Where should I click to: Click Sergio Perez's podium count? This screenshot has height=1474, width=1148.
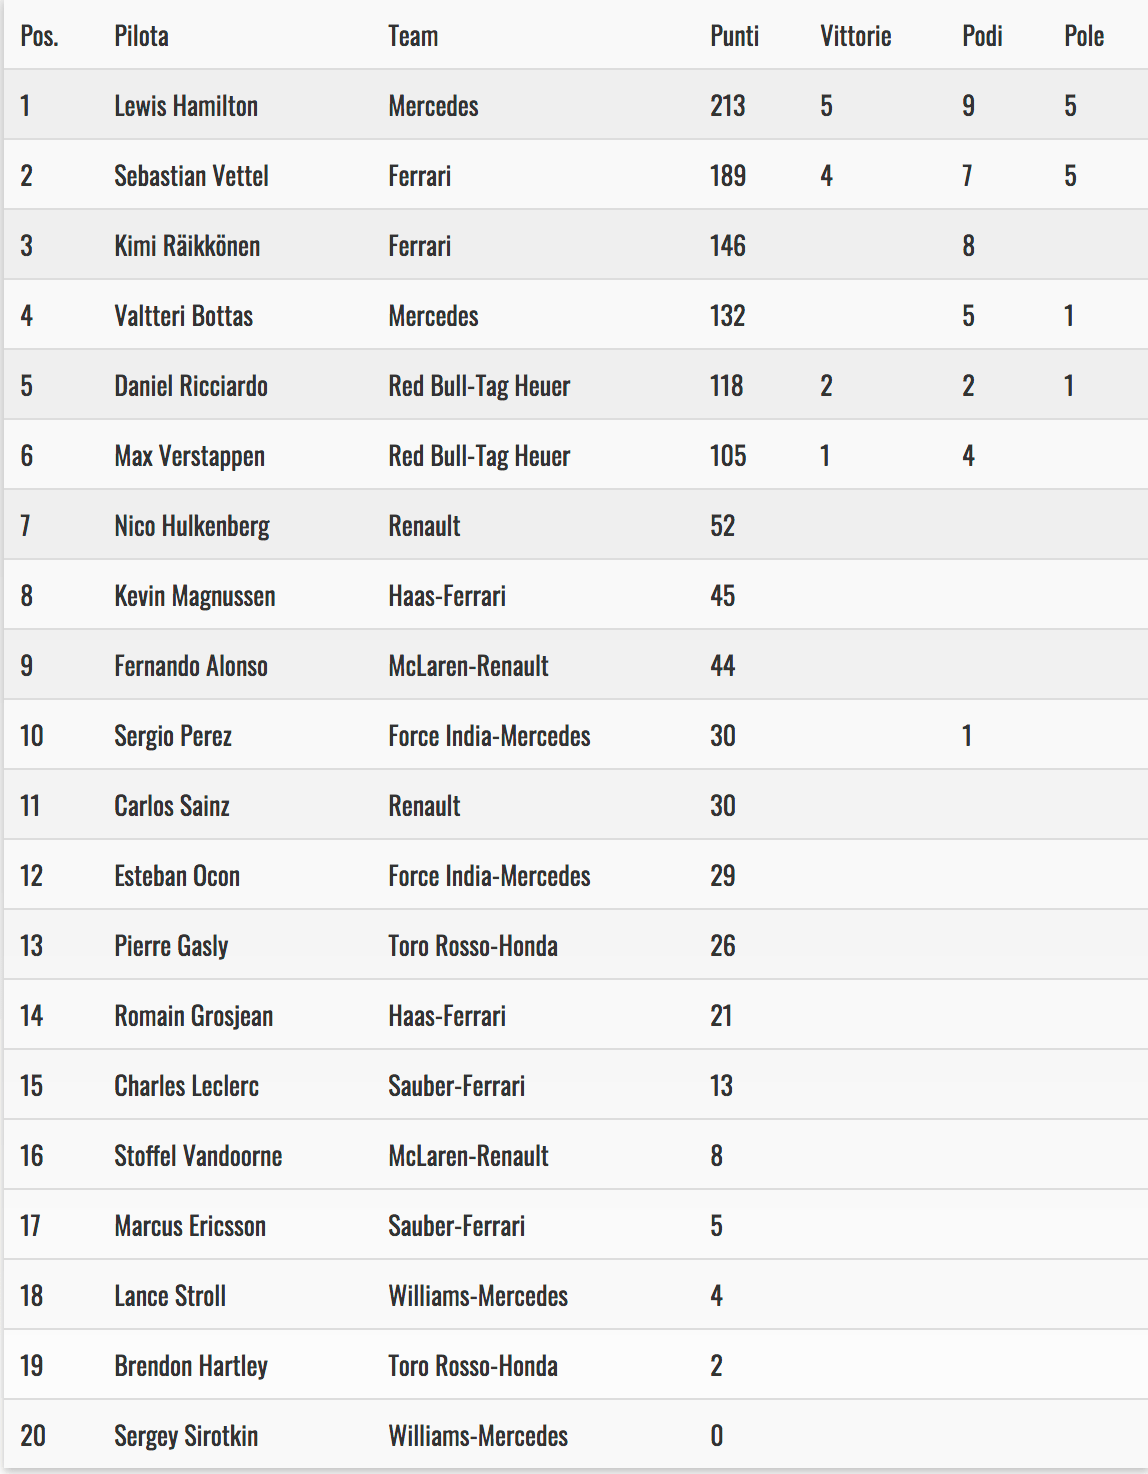(967, 736)
